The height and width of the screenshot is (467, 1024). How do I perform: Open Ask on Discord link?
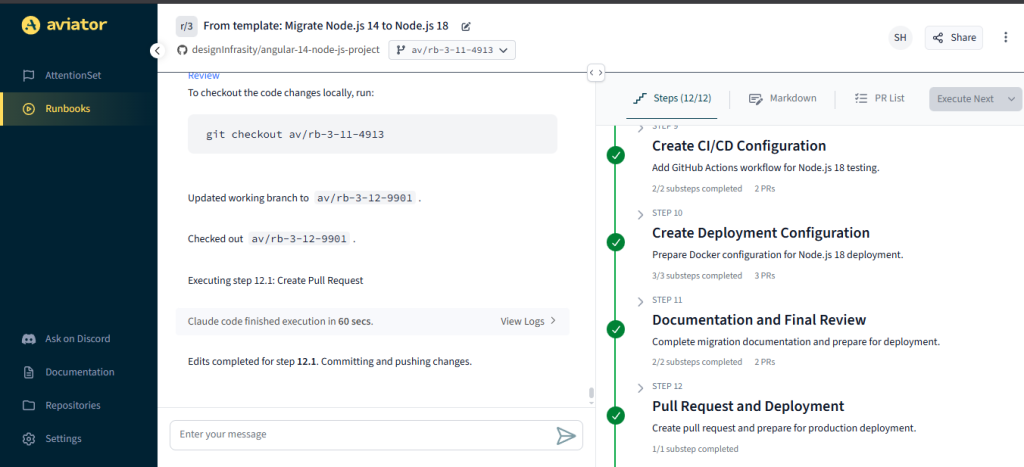[x=77, y=339]
